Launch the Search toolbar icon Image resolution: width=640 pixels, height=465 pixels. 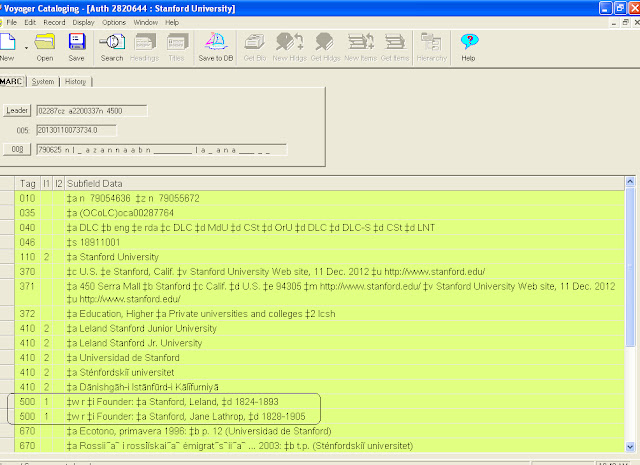[x=112, y=47]
